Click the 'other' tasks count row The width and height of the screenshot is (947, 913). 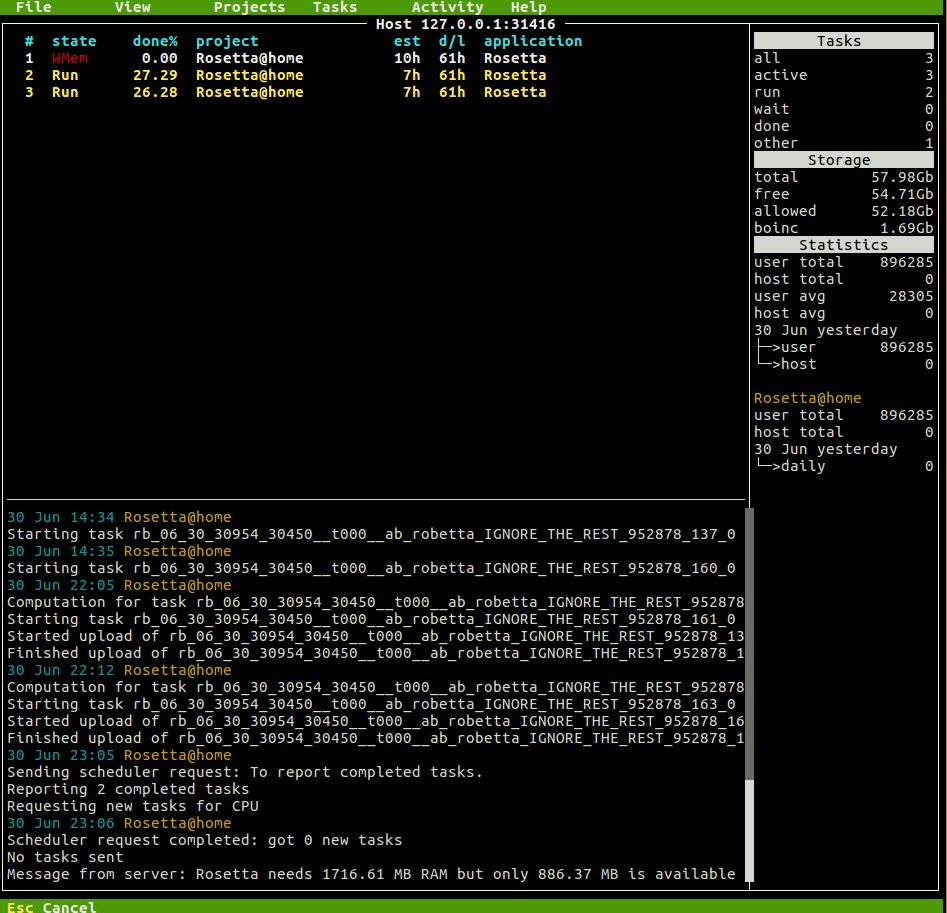coord(843,143)
